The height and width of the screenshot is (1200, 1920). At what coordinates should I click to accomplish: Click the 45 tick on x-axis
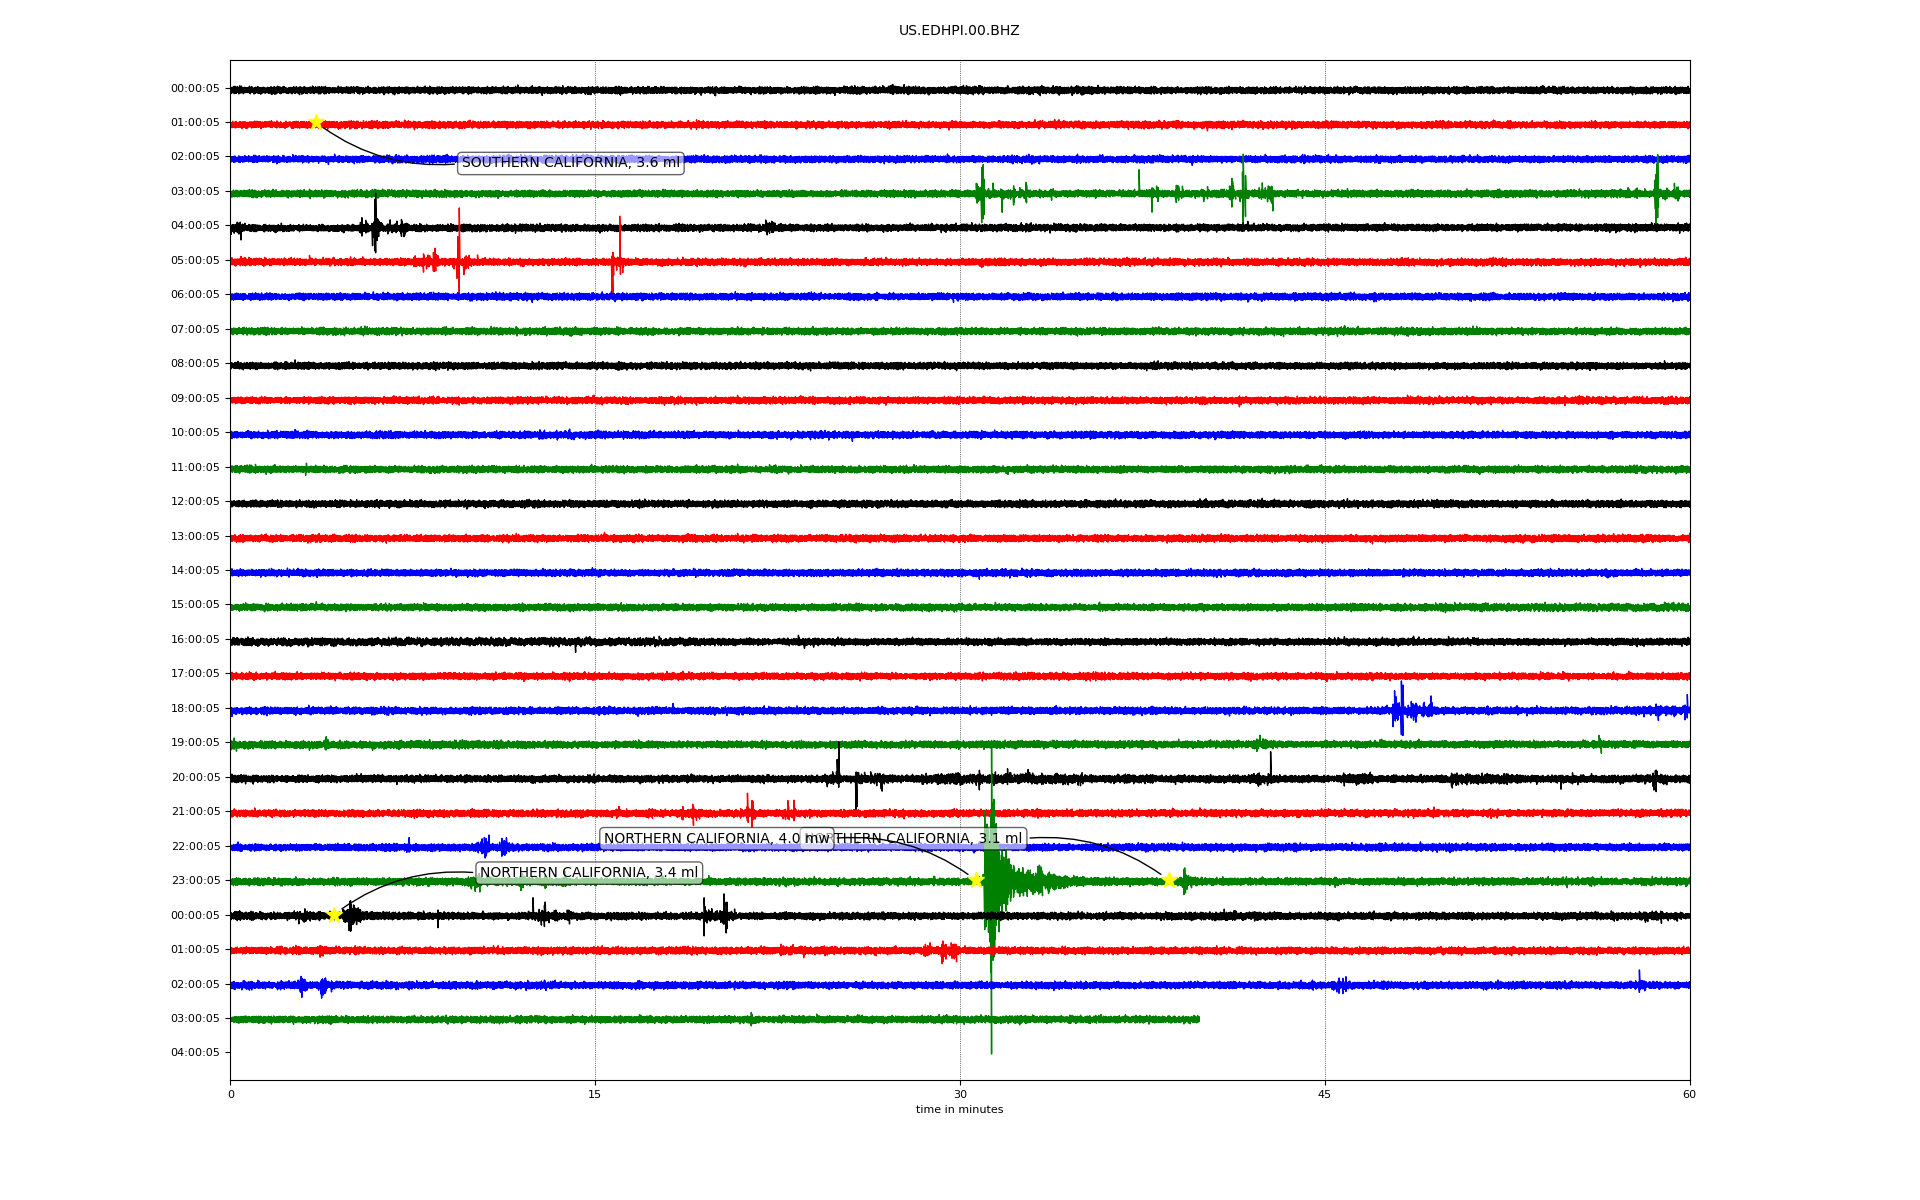click(1324, 1094)
